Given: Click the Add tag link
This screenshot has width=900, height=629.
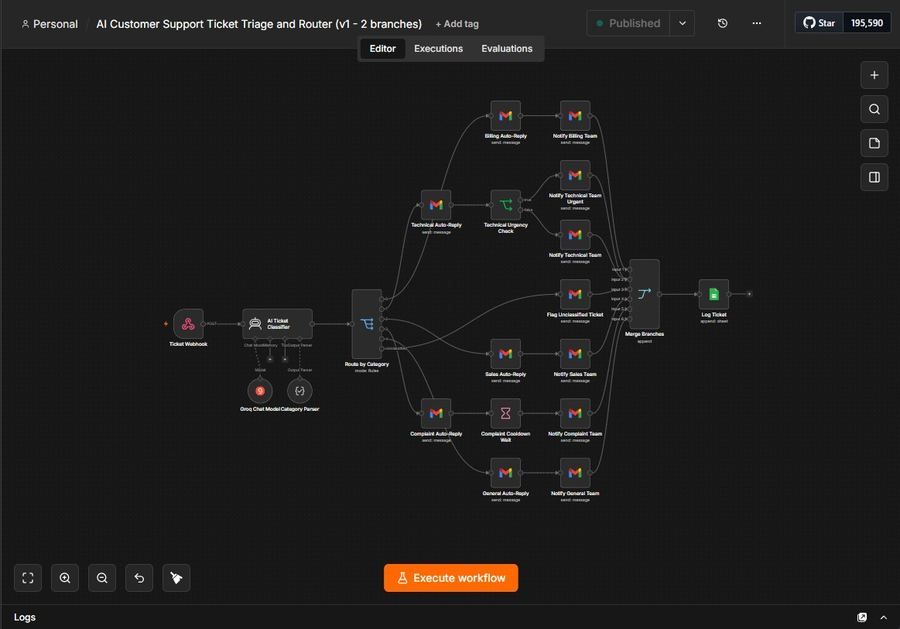Looking at the screenshot, I should pyautogui.click(x=457, y=24).
